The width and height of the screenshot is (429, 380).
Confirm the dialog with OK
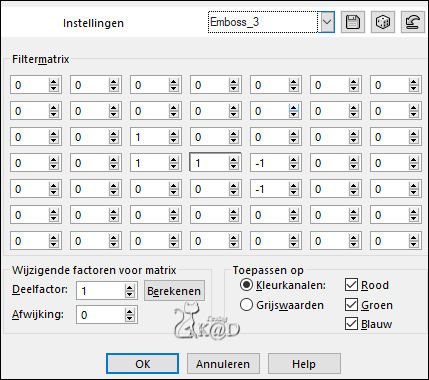click(x=143, y=364)
